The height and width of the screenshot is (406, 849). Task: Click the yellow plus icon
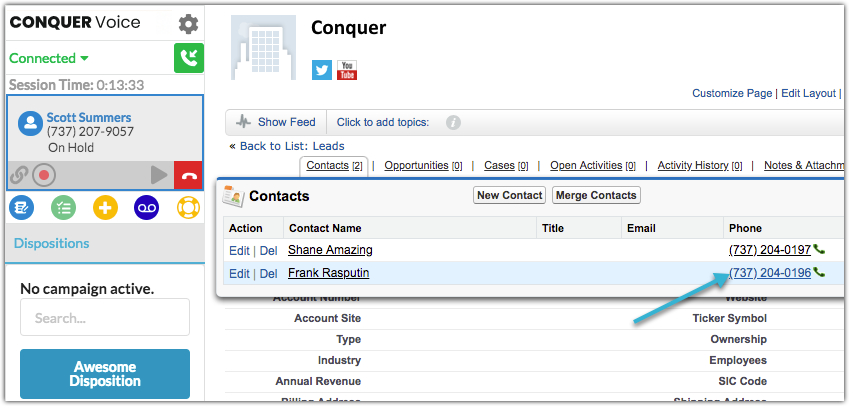[105, 208]
